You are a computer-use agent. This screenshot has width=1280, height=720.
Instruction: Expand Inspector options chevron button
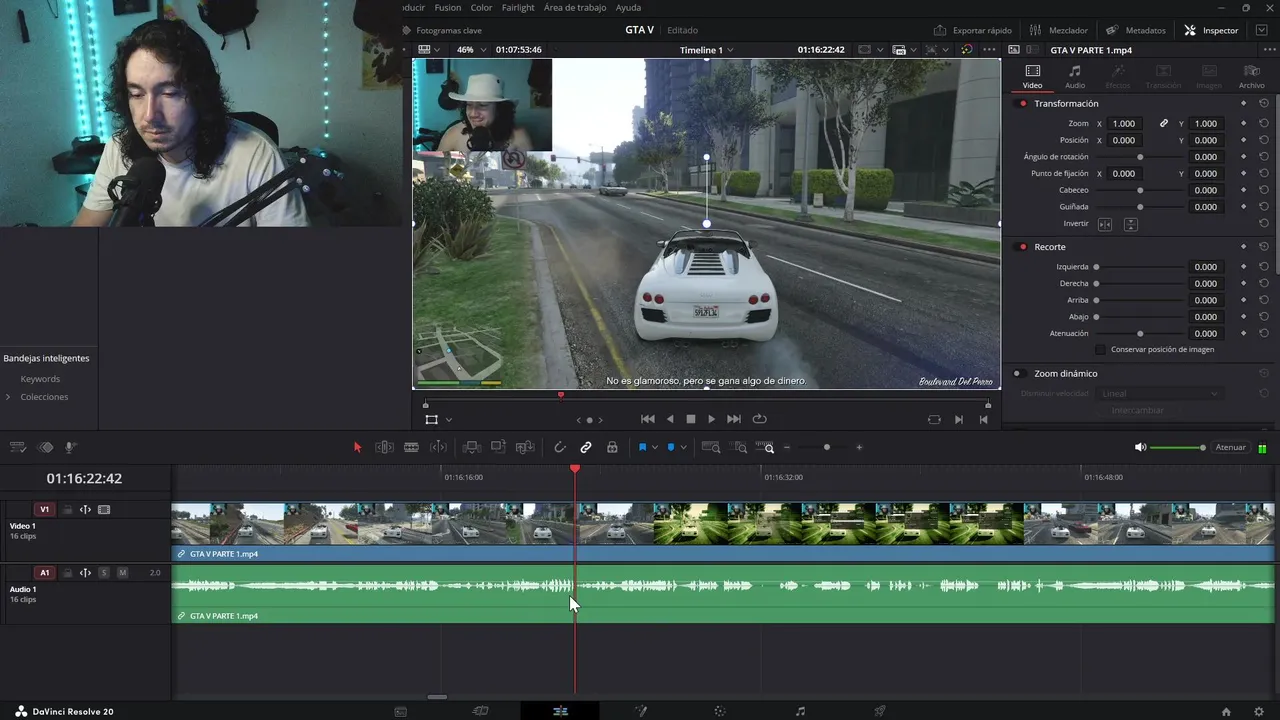[1262, 30]
